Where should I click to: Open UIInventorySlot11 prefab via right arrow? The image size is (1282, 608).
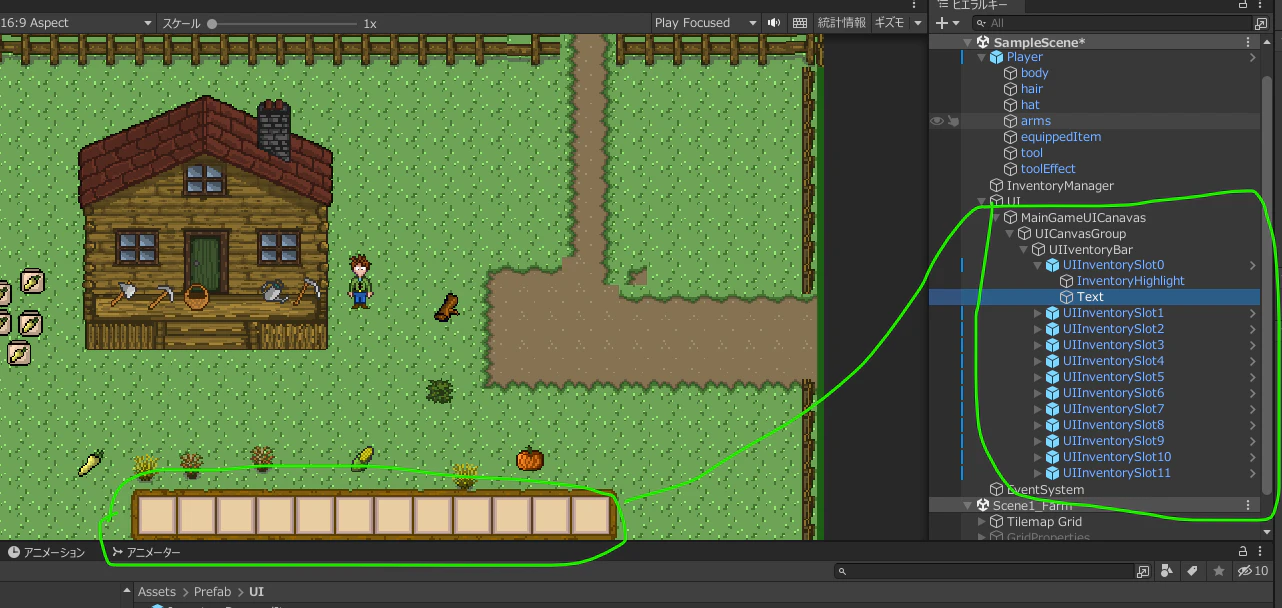(1252, 473)
